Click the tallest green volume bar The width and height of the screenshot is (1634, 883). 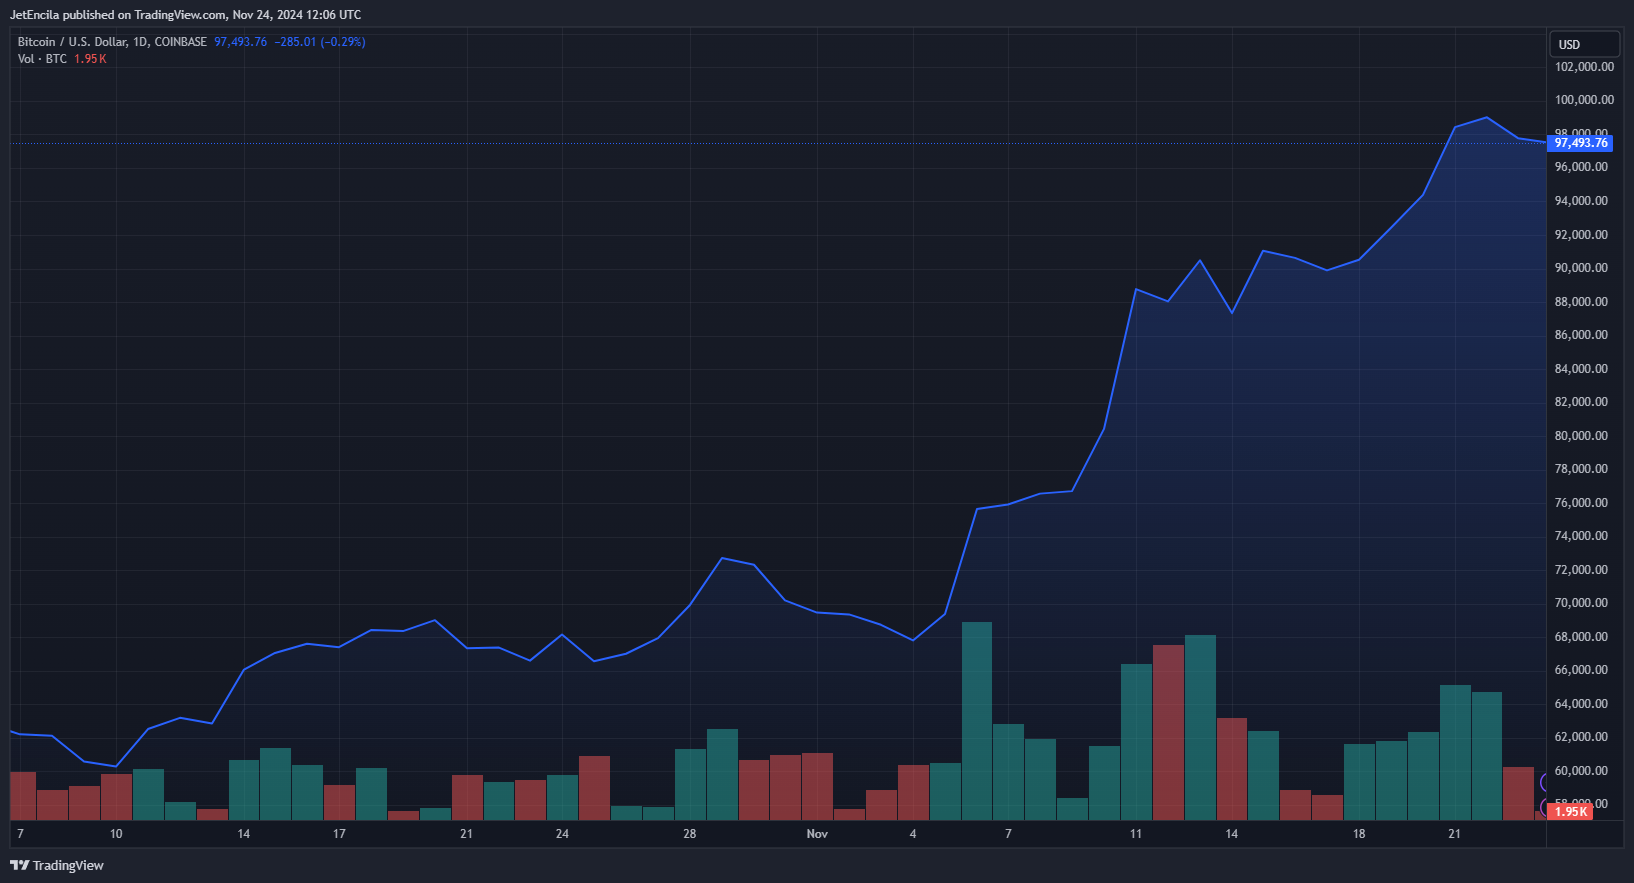click(x=976, y=721)
